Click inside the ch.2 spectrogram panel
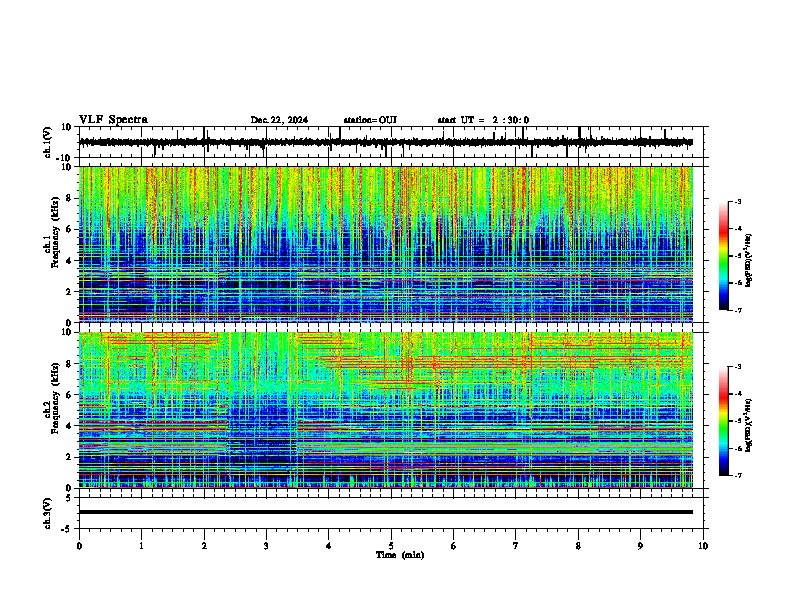The height and width of the screenshot is (612, 792). [x=386, y=410]
